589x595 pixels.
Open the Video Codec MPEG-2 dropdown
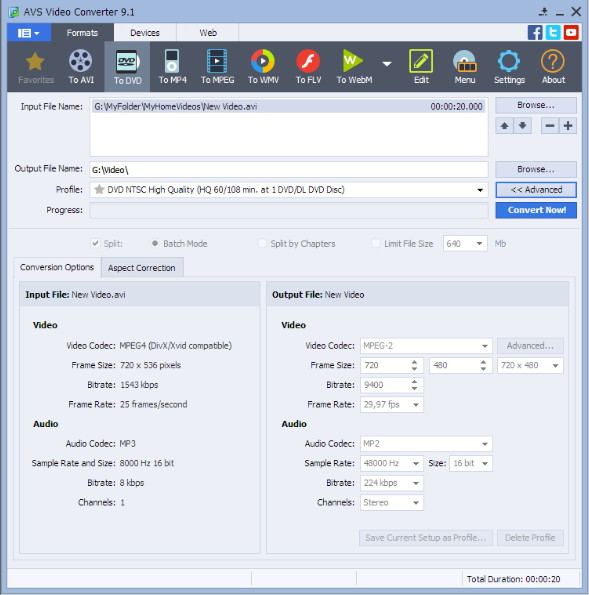(426, 346)
